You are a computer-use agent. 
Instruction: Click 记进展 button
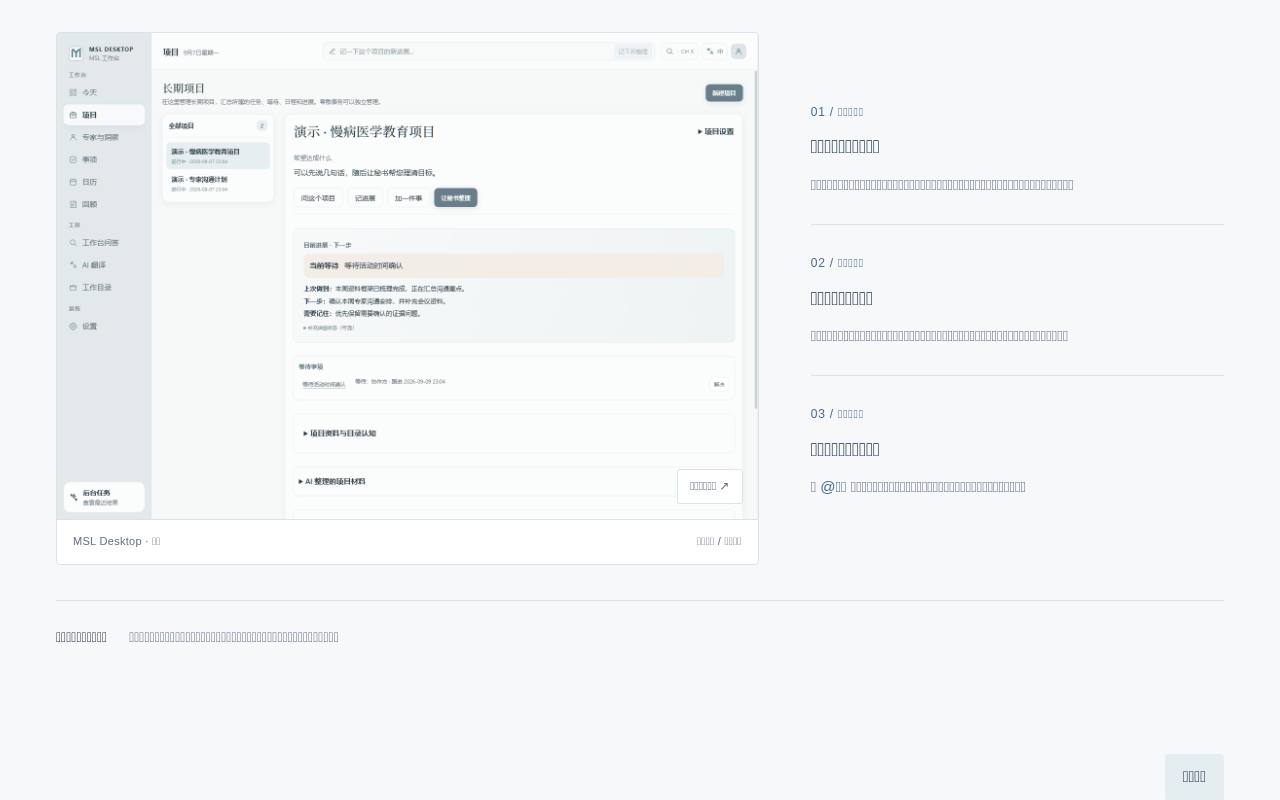(365, 198)
